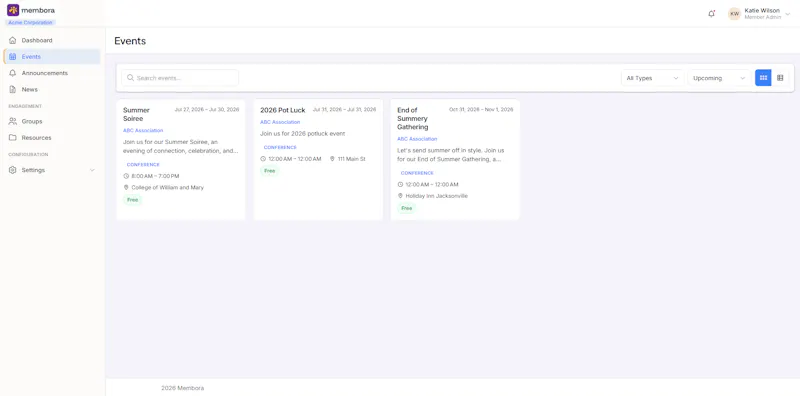Screen dimensions: 800x396
Task: Click the News document icon
Action: [x=13, y=89]
